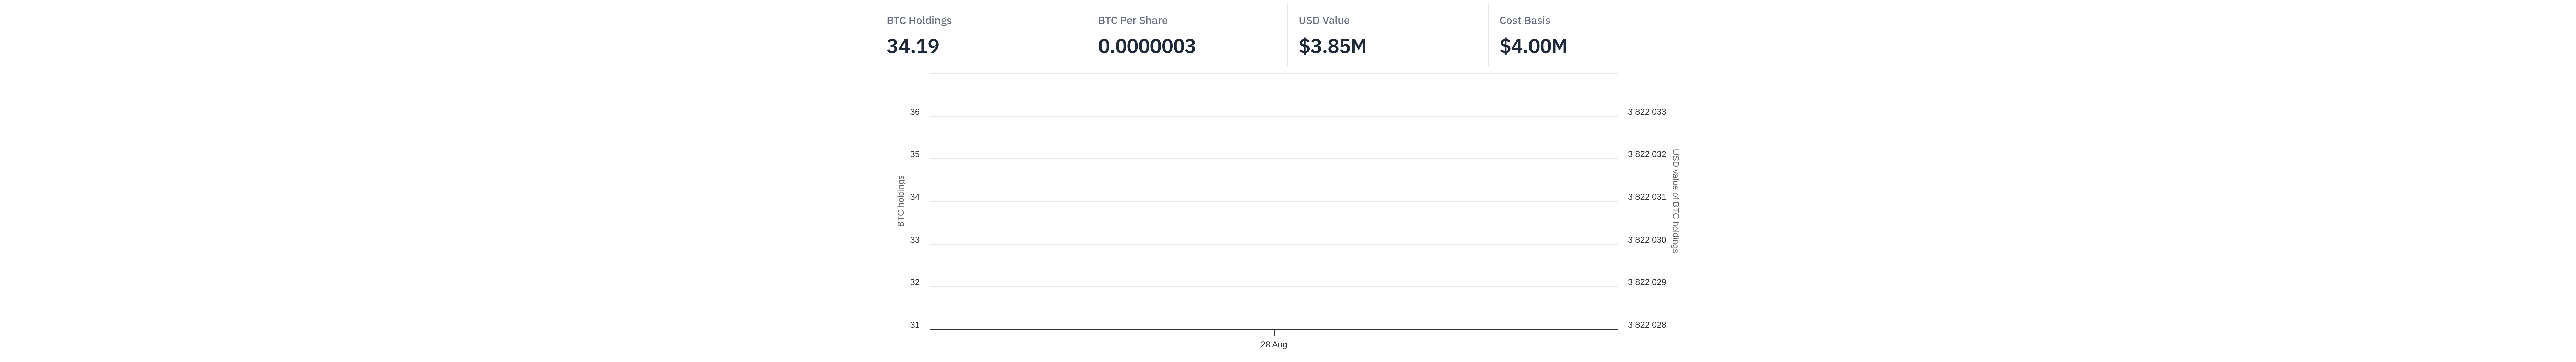Click the USD Value stat label
Image resolution: width=2576 pixels, height=362 pixels.
(1323, 20)
